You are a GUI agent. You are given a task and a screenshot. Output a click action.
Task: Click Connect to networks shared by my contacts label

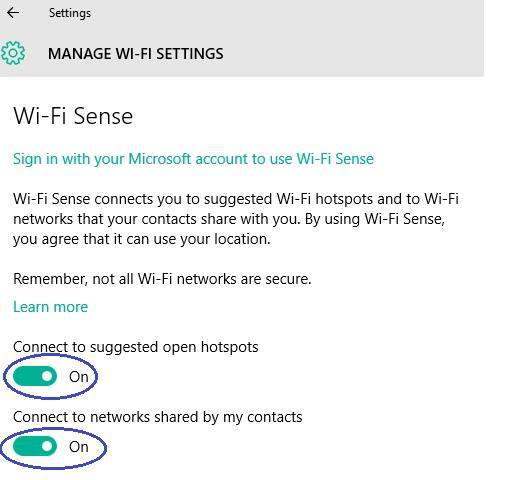pos(158,417)
